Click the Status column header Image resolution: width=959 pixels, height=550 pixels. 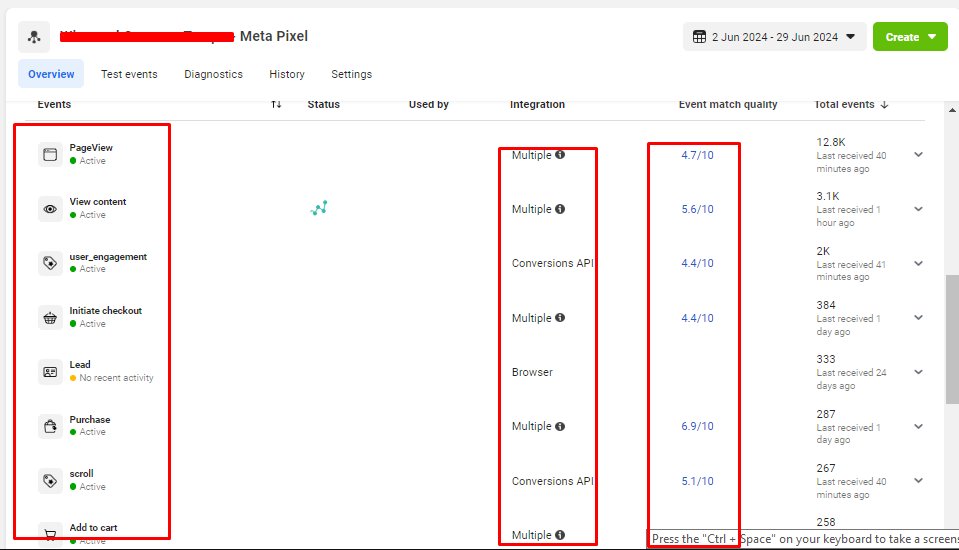tap(324, 105)
